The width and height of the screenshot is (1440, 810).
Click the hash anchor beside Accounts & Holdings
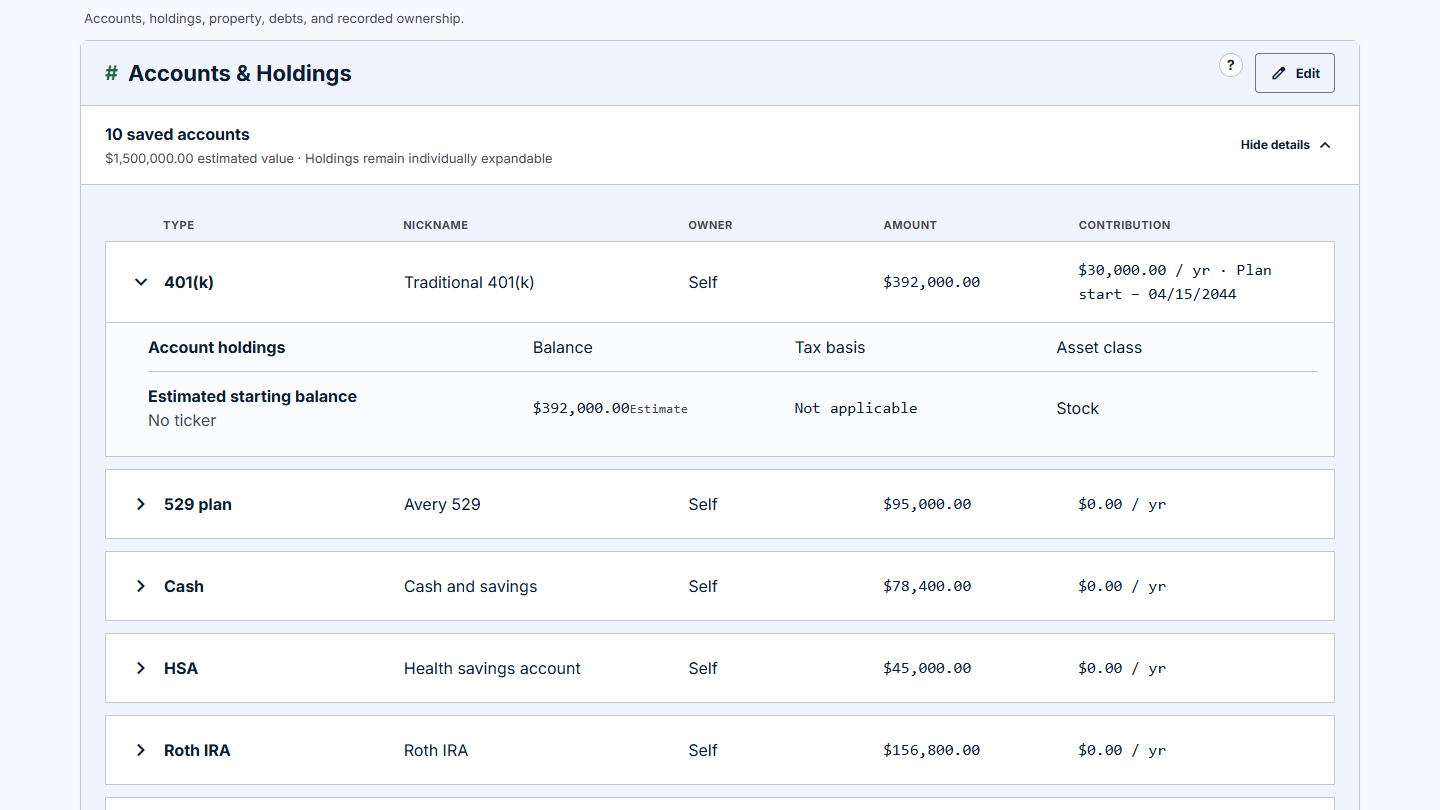click(111, 73)
